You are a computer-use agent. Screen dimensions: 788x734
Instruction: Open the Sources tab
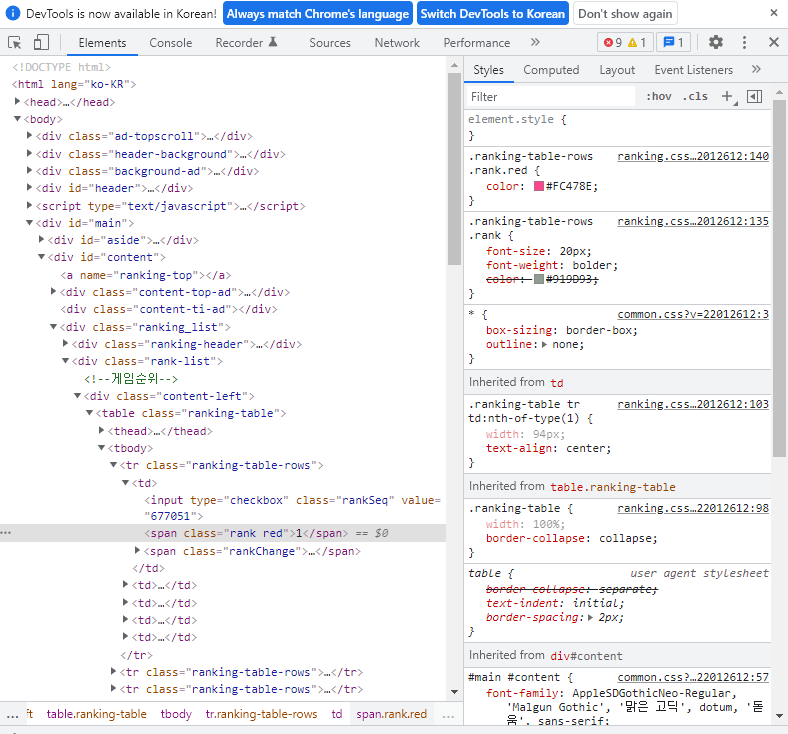330,43
